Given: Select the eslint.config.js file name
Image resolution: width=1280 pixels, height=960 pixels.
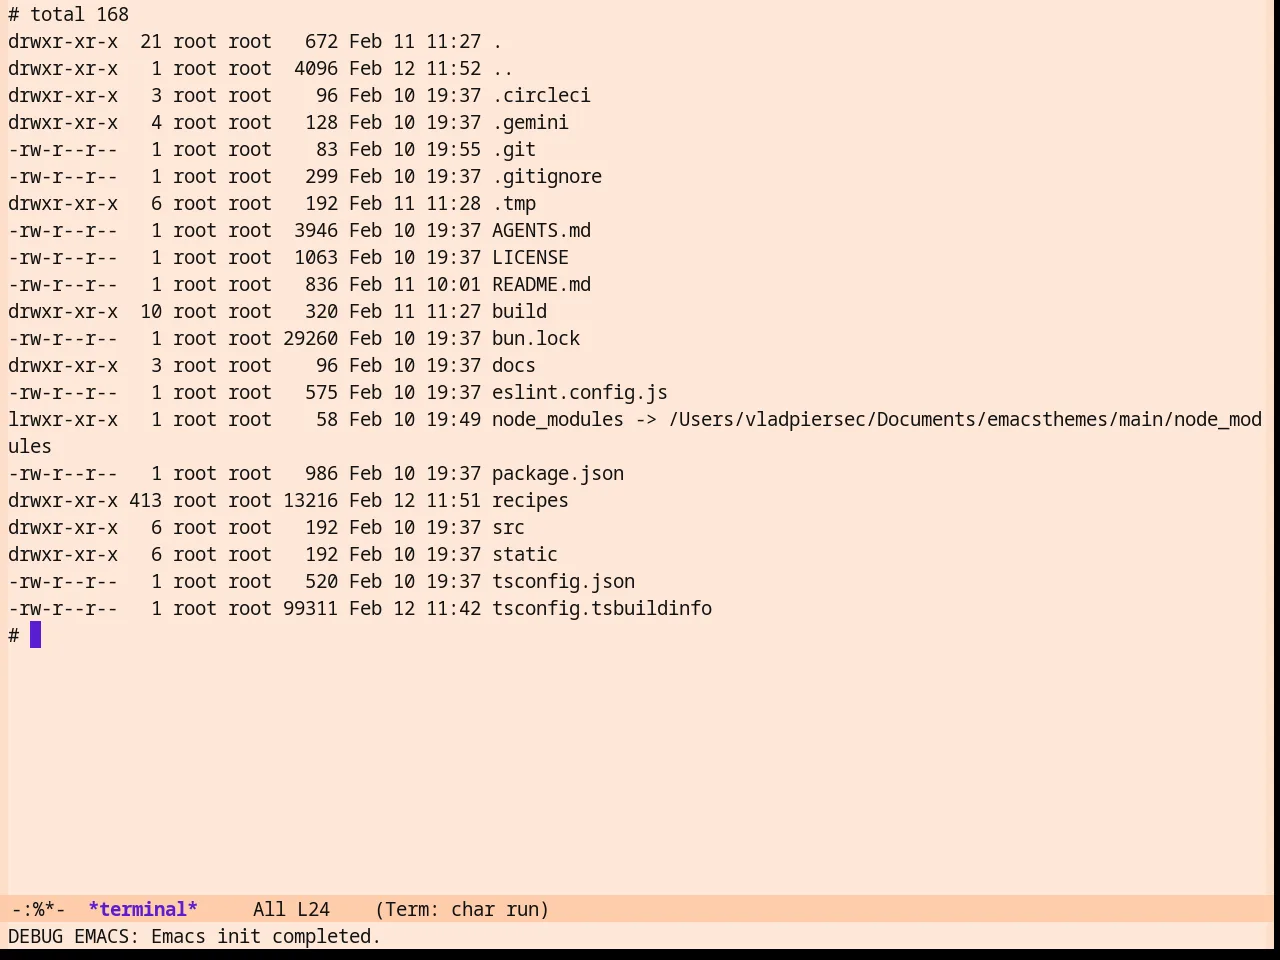Looking at the screenshot, I should click(x=580, y=393).
